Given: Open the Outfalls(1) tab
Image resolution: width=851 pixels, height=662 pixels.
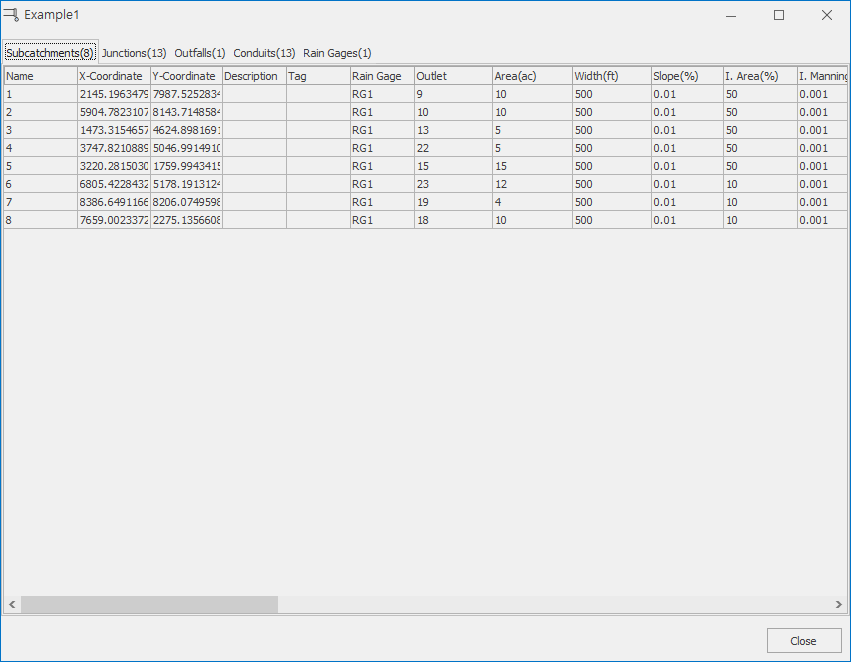Looking at the screenshot, I should tap(200, 53).
